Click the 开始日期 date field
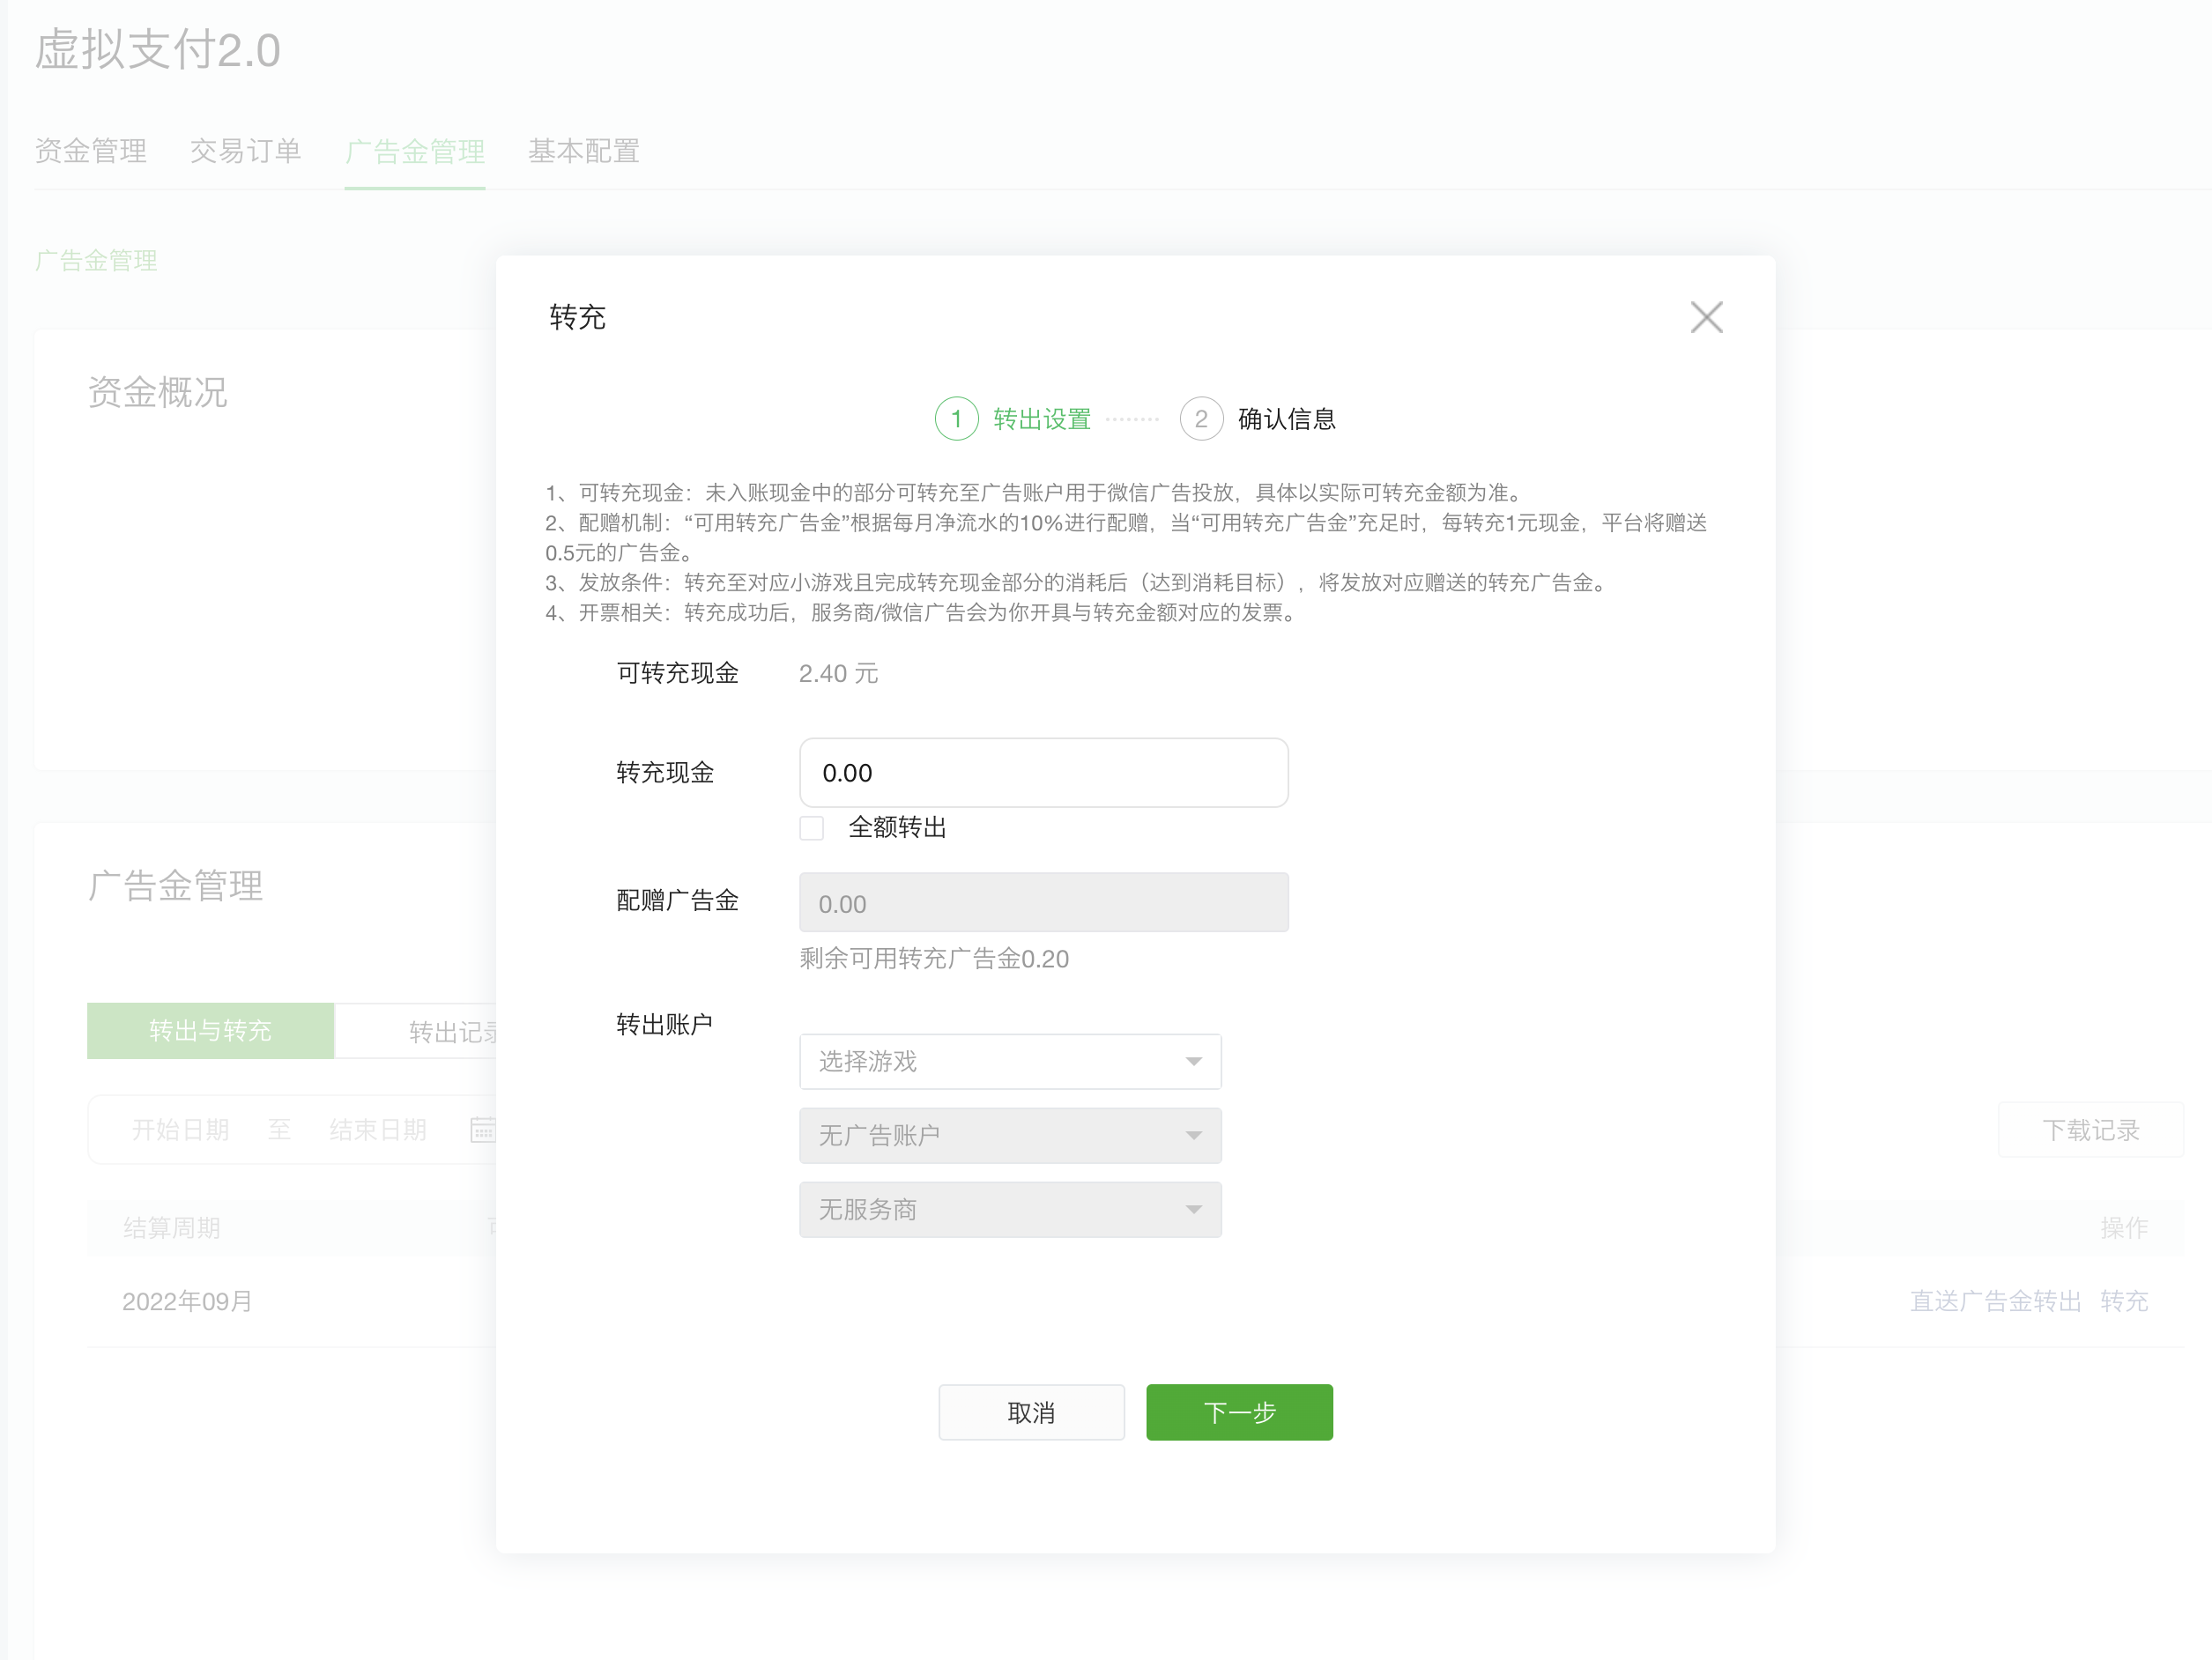This screenshot has width=2212, height=1660. (x=181, y=1130)
